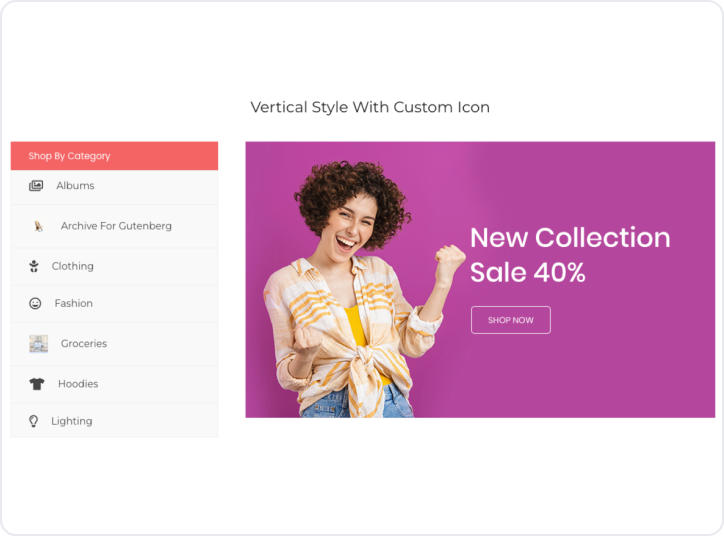Click the New Collection Sale 40% headline
Viewport: 724px width, 536px height.
click(x=570, y=254)
